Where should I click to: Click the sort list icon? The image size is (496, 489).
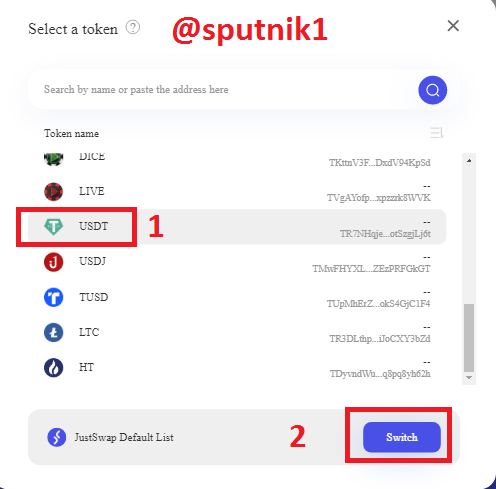(437, 133)
